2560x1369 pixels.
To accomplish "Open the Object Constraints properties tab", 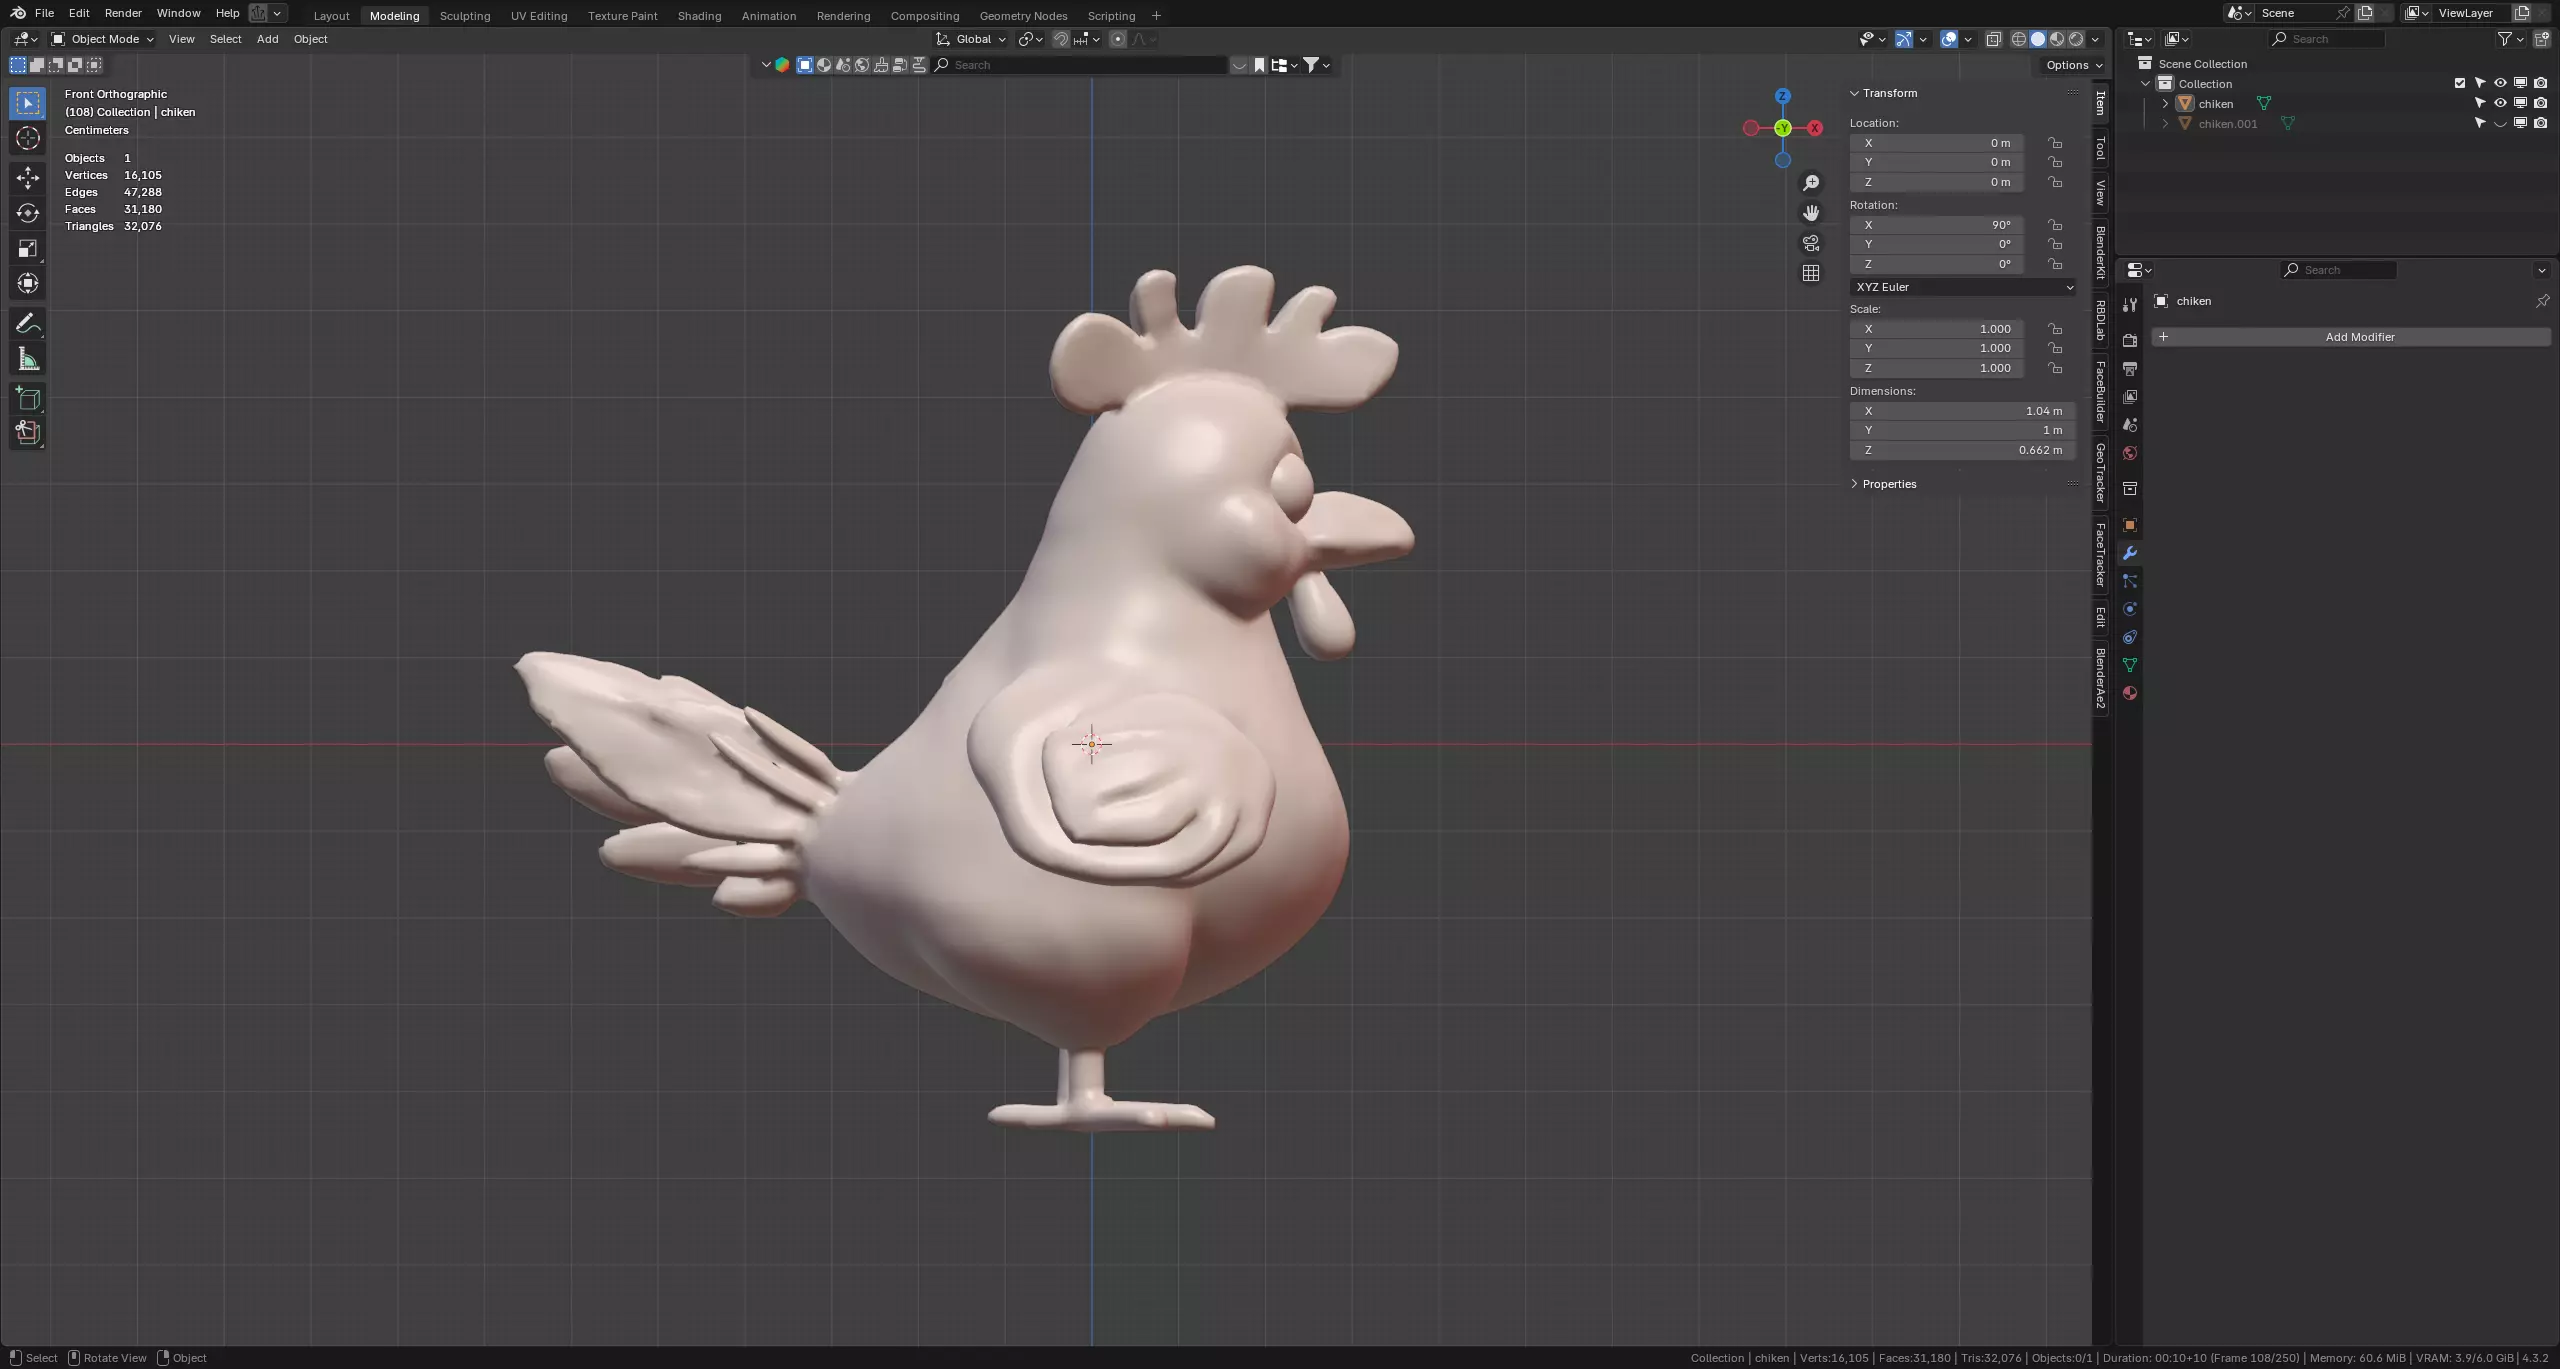I will click(2130, 637).
